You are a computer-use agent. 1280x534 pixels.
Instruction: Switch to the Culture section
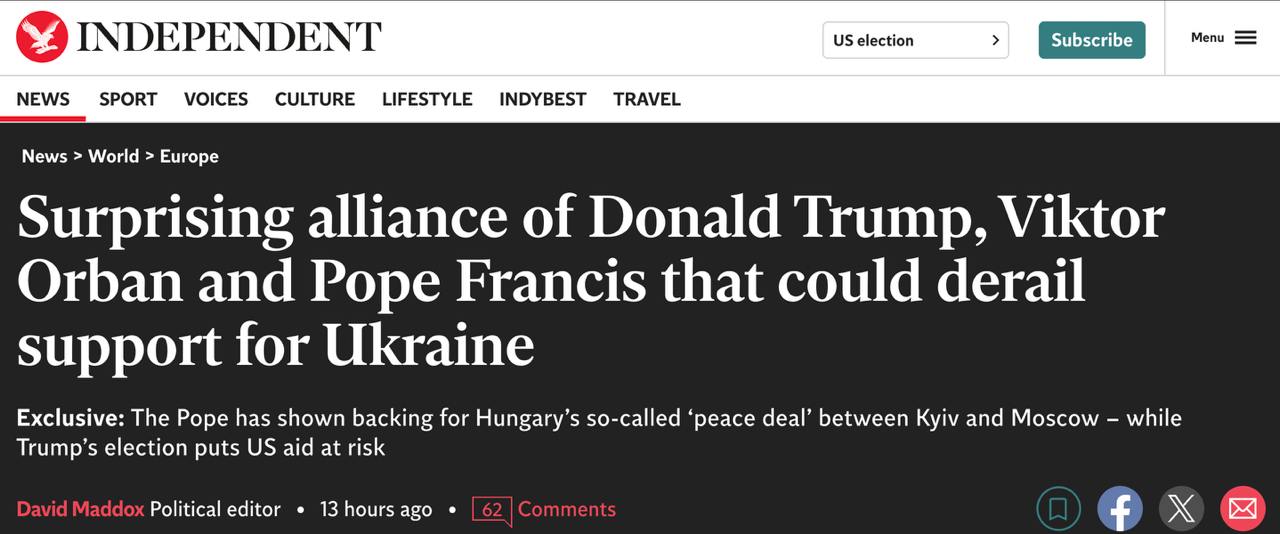[x=315, y=99]
